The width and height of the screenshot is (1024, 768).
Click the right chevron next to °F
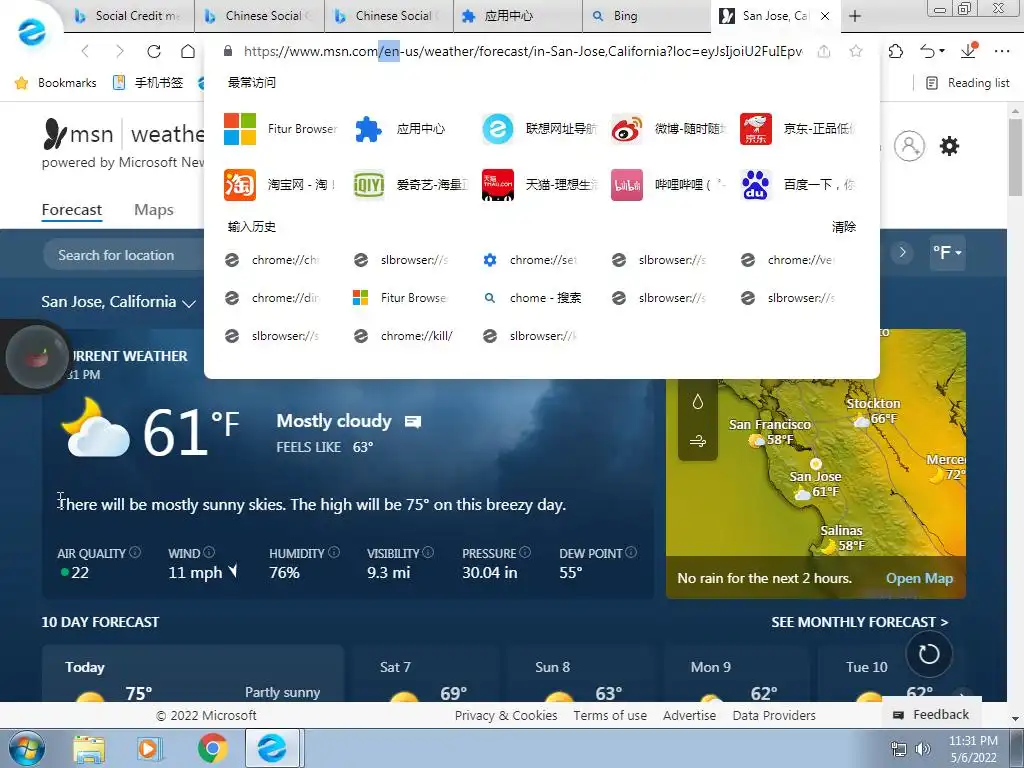click(x=903, y=252)
